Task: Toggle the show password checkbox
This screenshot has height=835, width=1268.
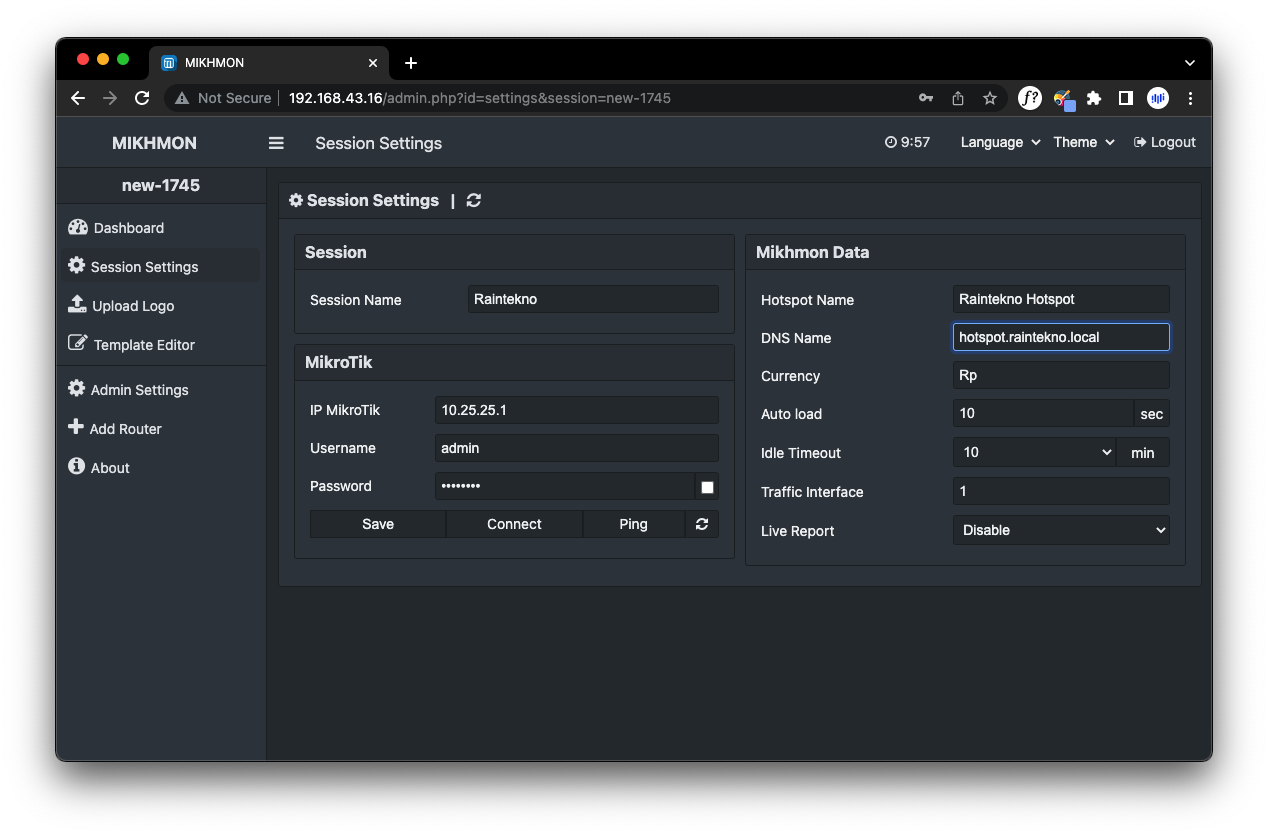Action: point(707,487)
